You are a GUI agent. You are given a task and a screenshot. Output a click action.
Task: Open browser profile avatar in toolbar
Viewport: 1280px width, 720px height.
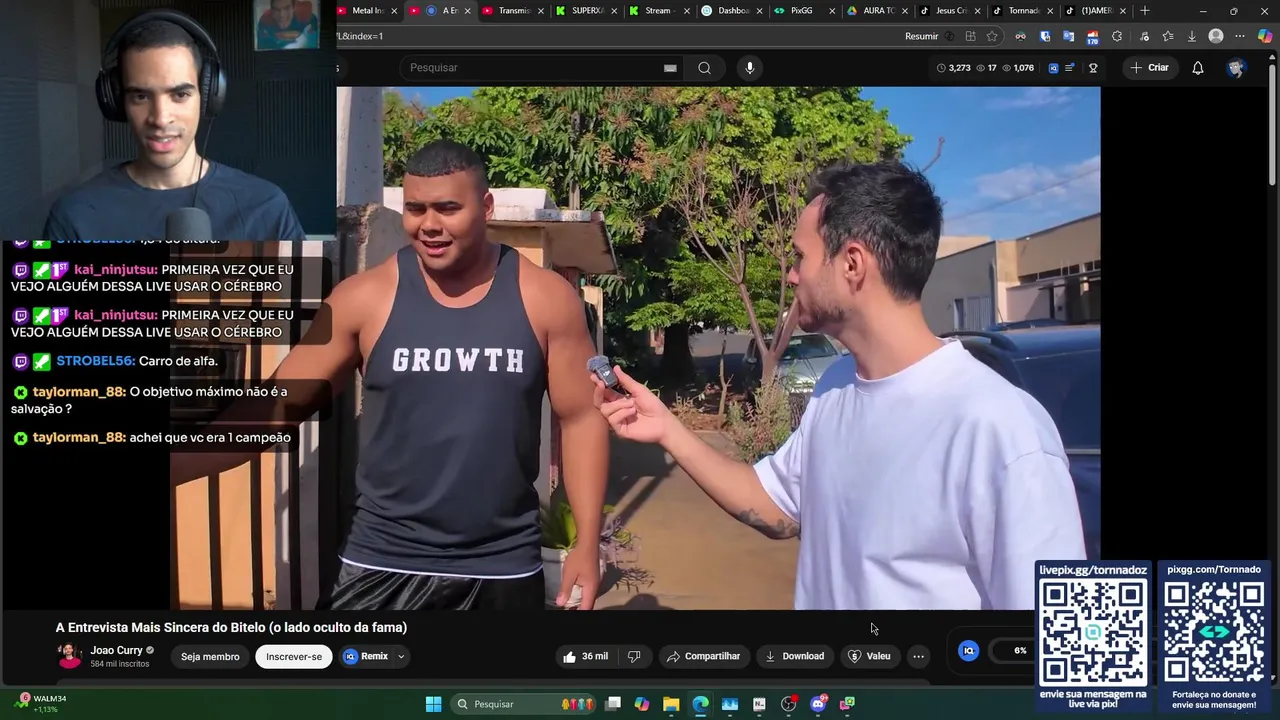click(1216, 36)
